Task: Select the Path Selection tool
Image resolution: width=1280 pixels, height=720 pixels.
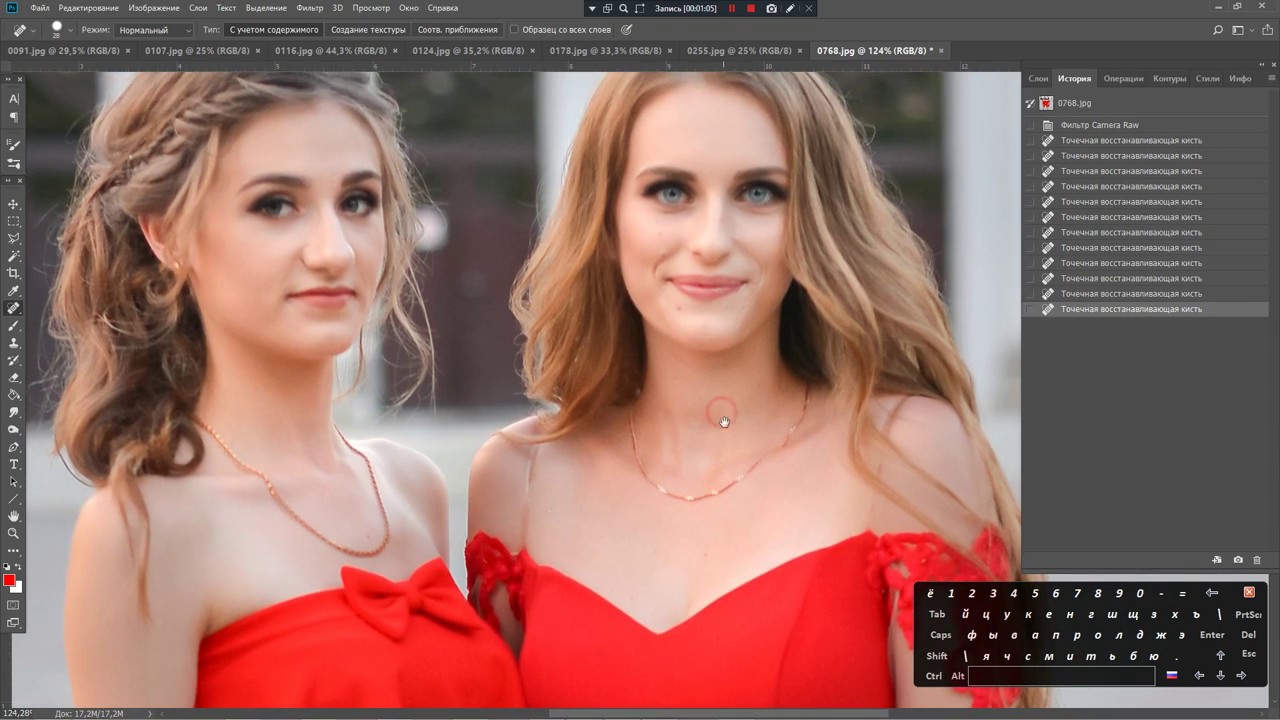Action: click(x=14, y=482)
